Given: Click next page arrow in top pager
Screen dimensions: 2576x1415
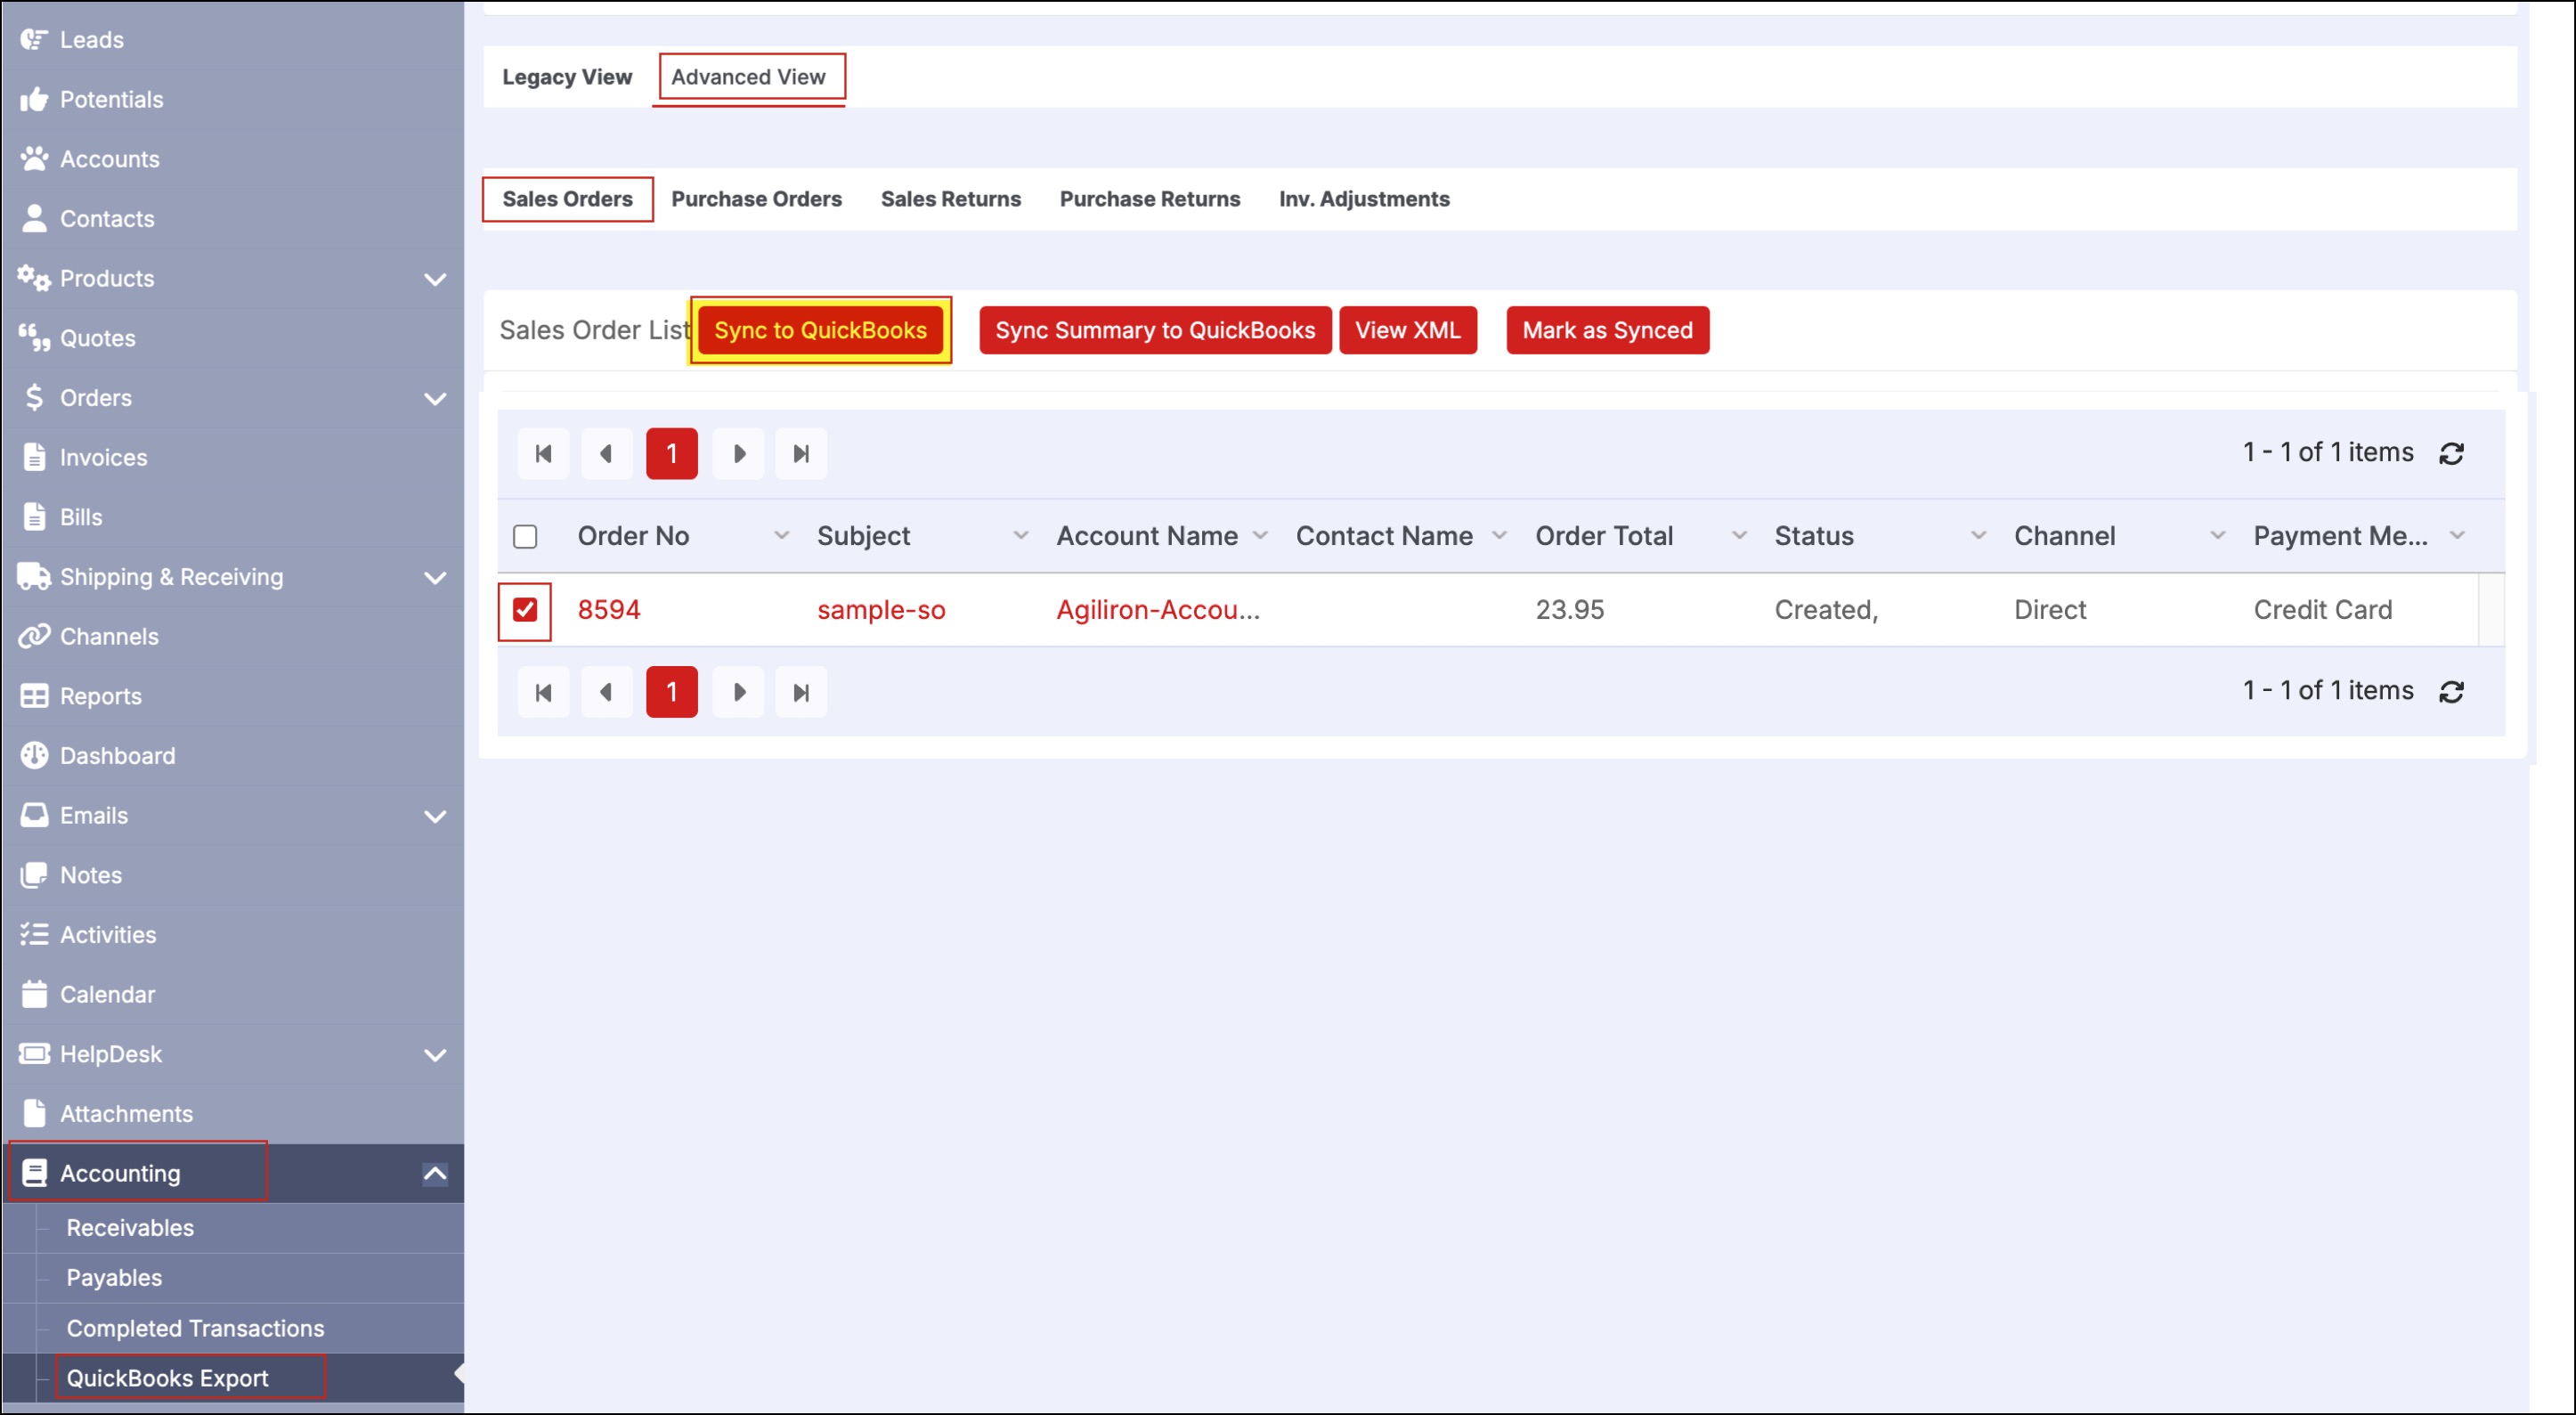Looking at the screenshot, I should [738, 453].
